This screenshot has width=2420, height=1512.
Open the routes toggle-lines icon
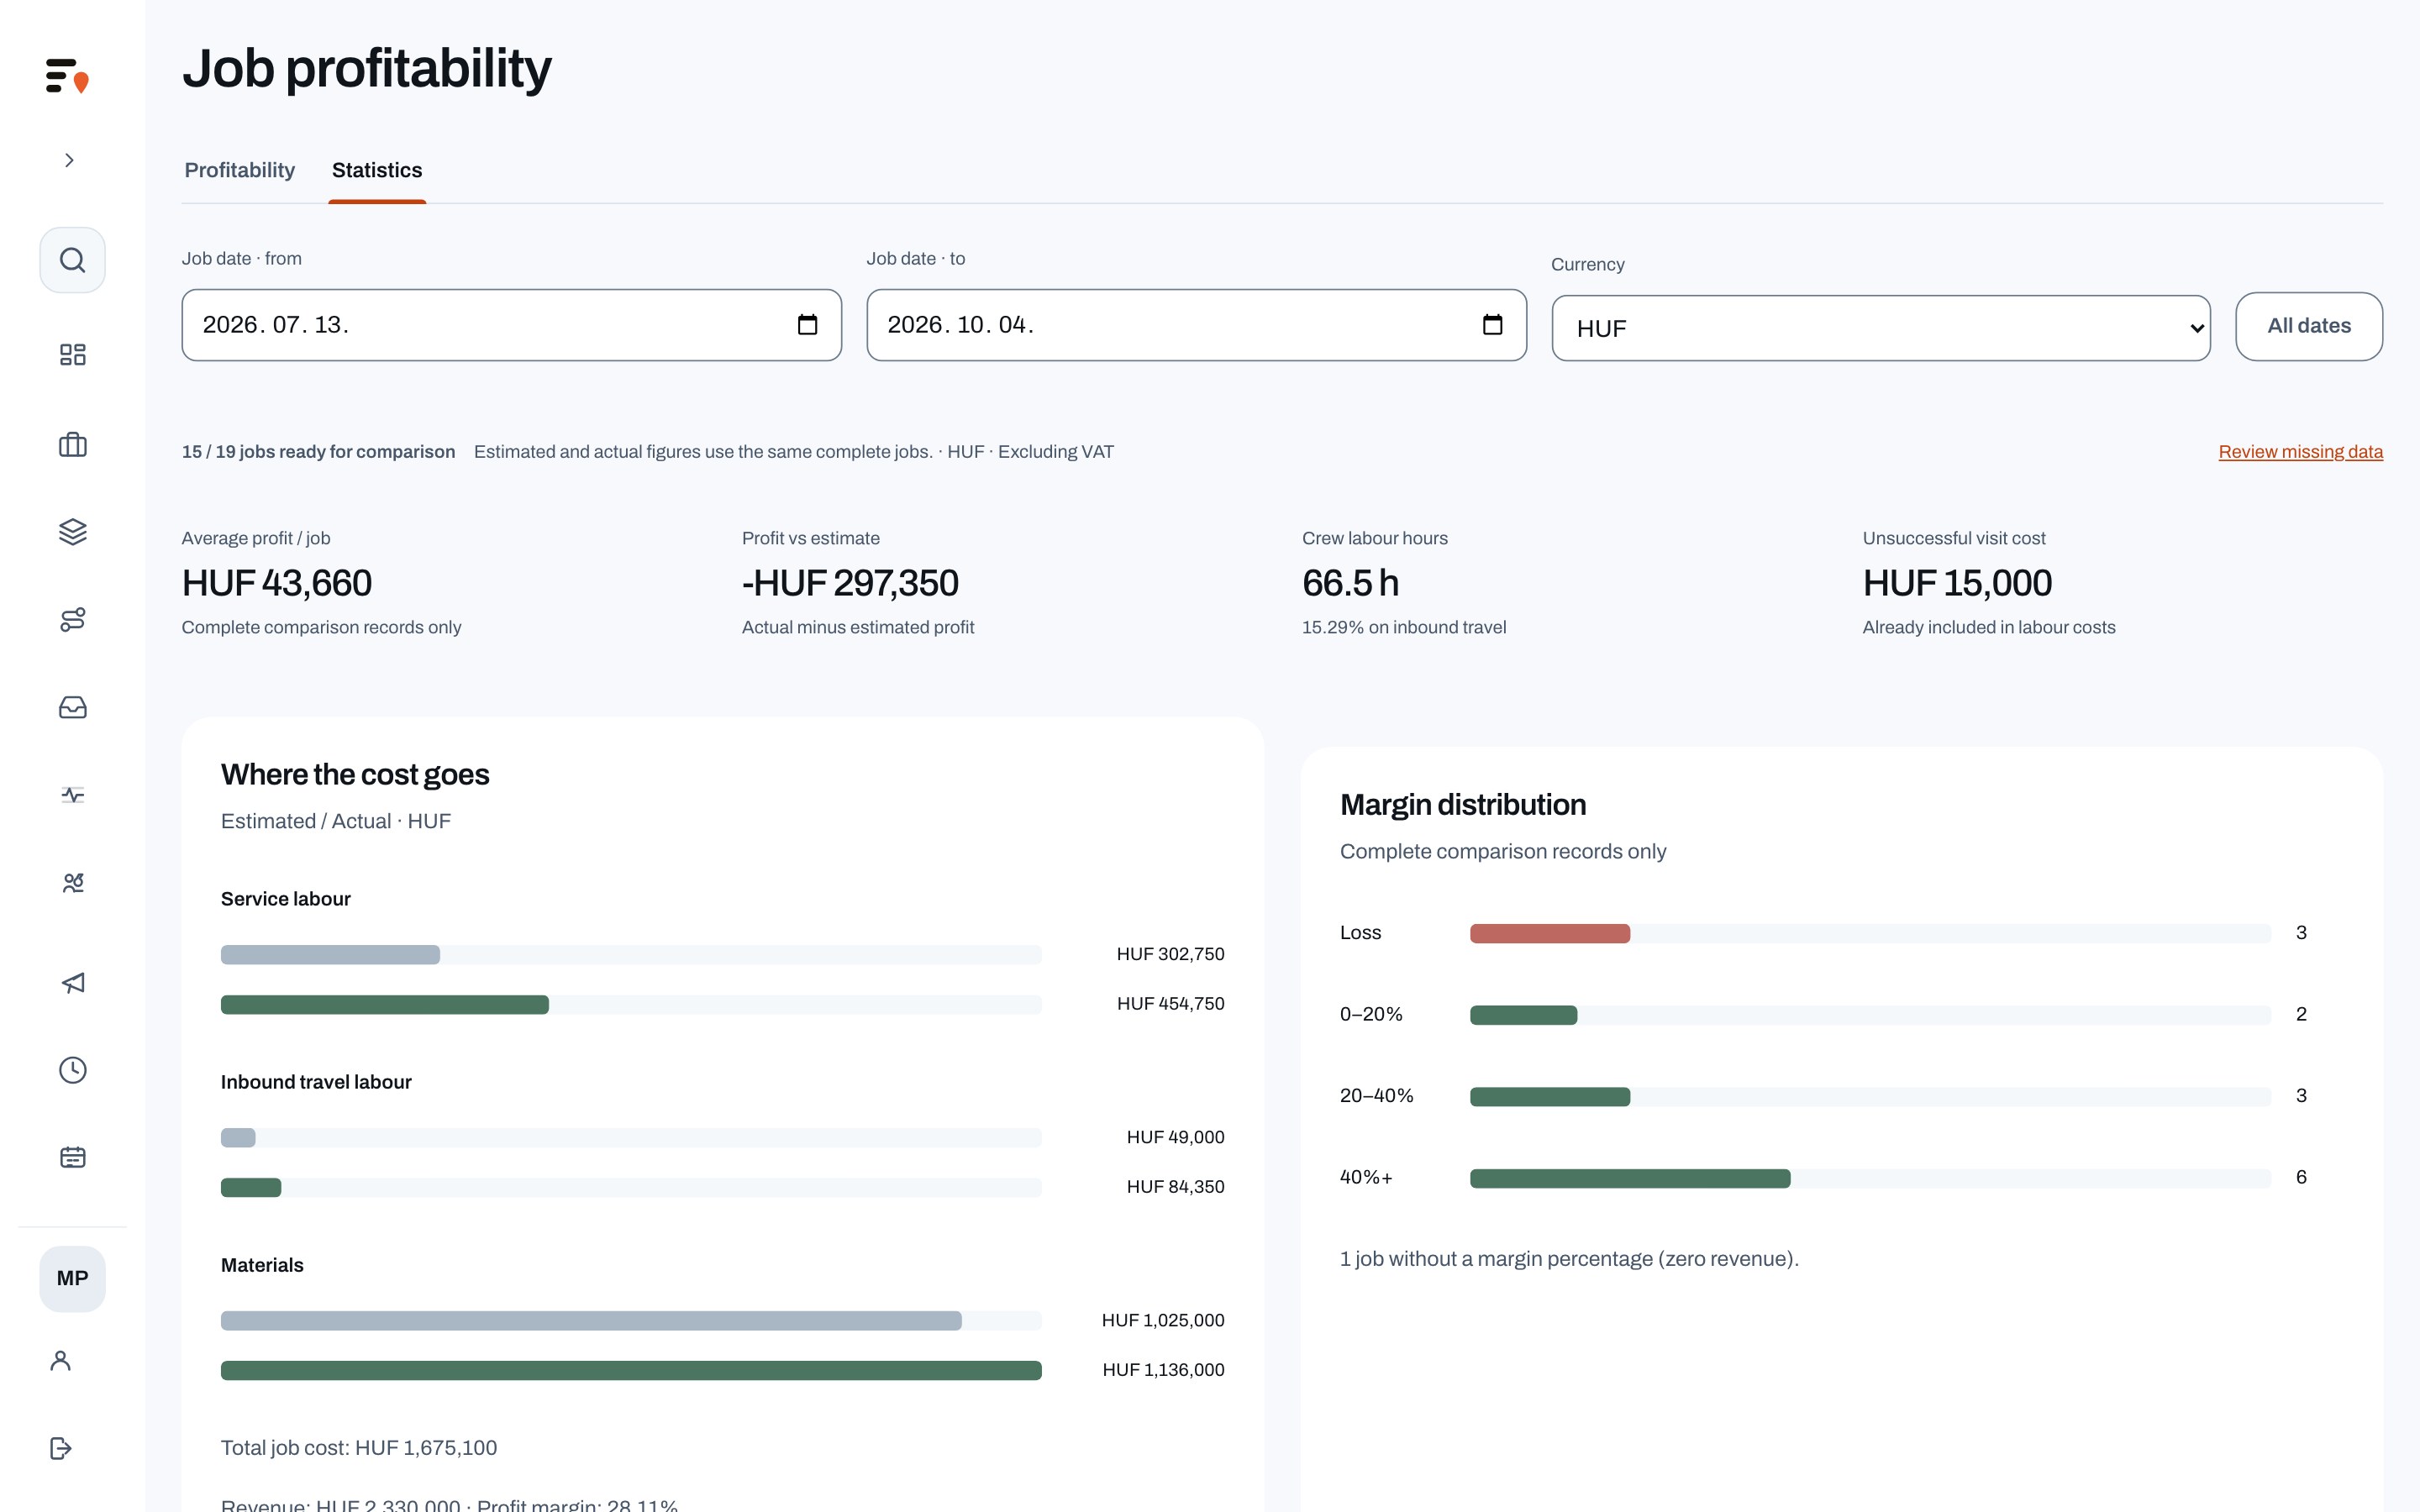[72, 619]
